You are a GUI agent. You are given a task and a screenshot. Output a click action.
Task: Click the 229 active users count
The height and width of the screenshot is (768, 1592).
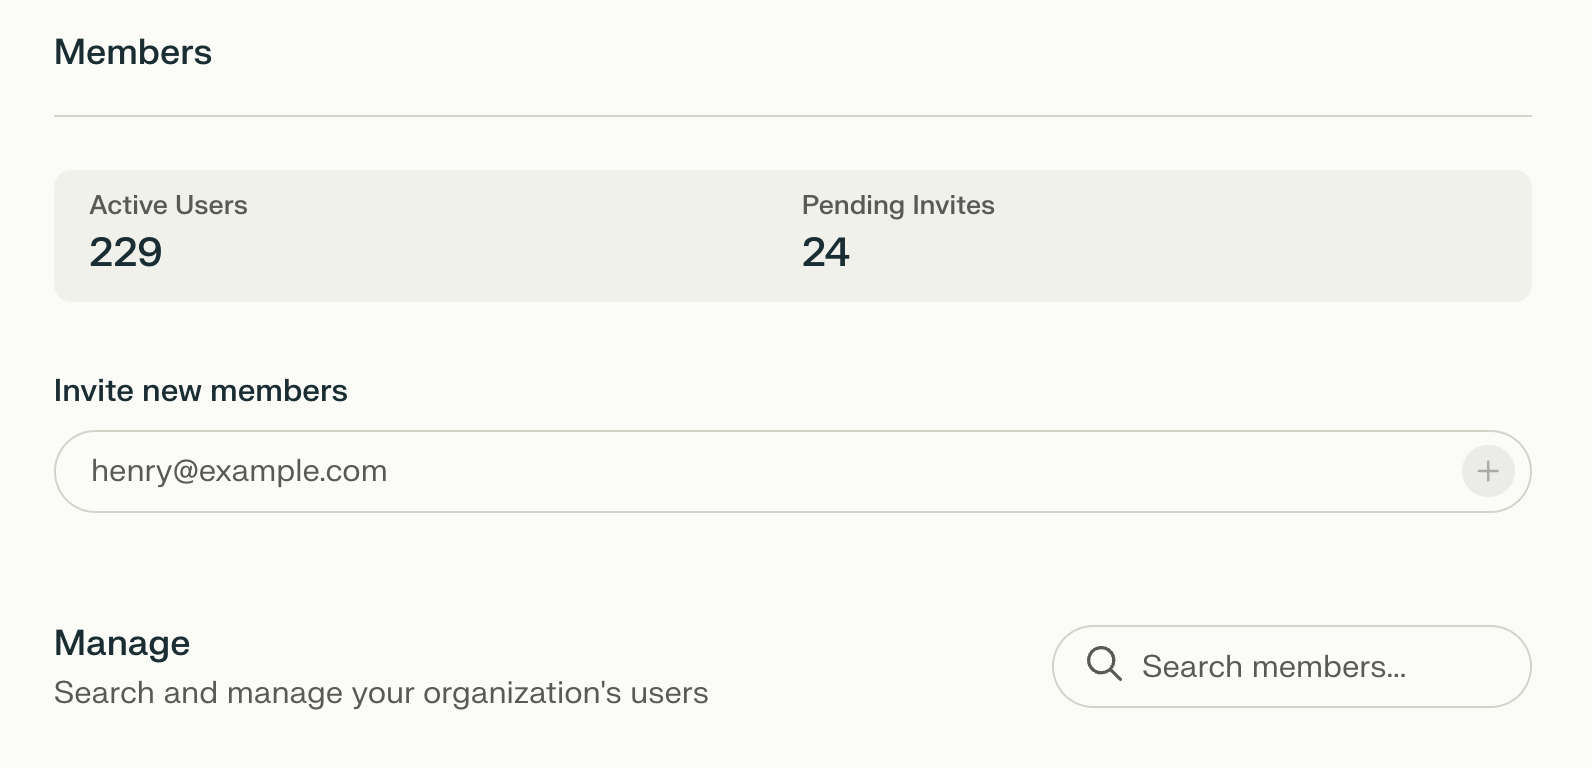[x=126, y=252]
